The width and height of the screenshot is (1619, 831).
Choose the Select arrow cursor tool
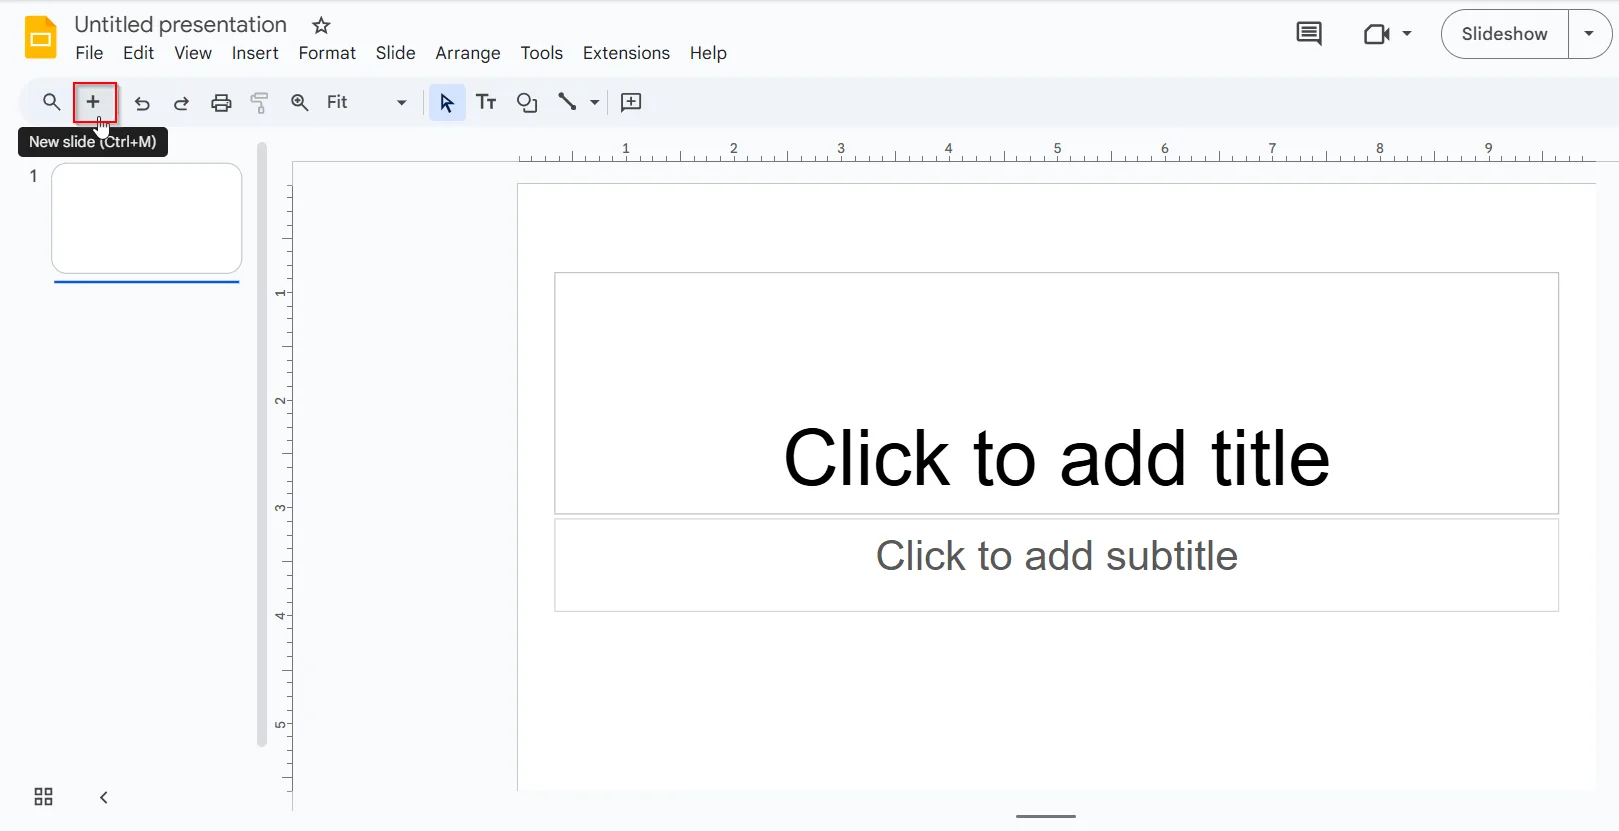[x=447, y=102]
